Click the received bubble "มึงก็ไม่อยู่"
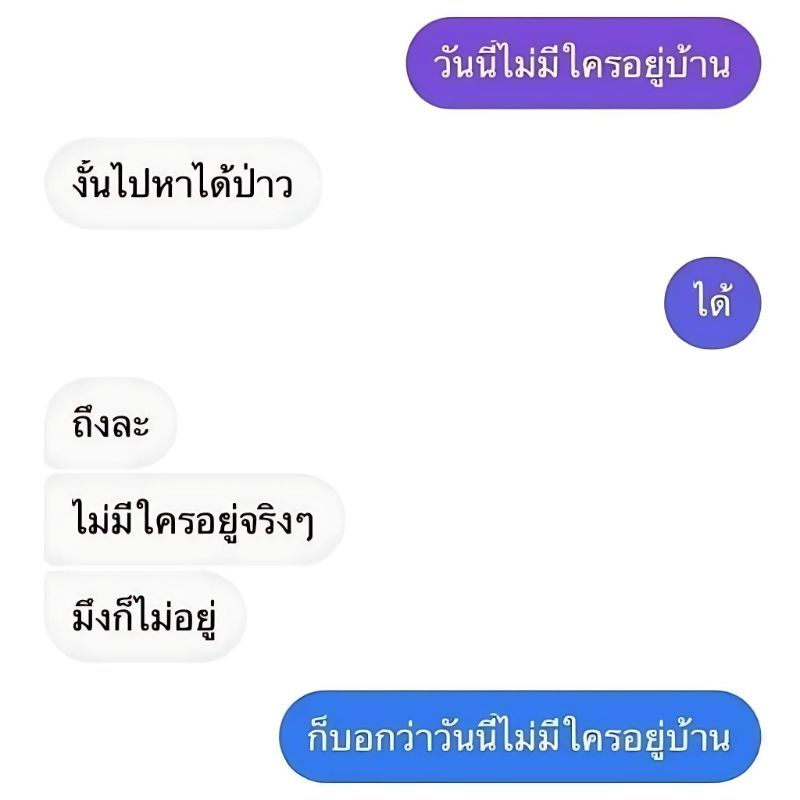800x800 pixels. pyautogui.click(x=145, y=616)
